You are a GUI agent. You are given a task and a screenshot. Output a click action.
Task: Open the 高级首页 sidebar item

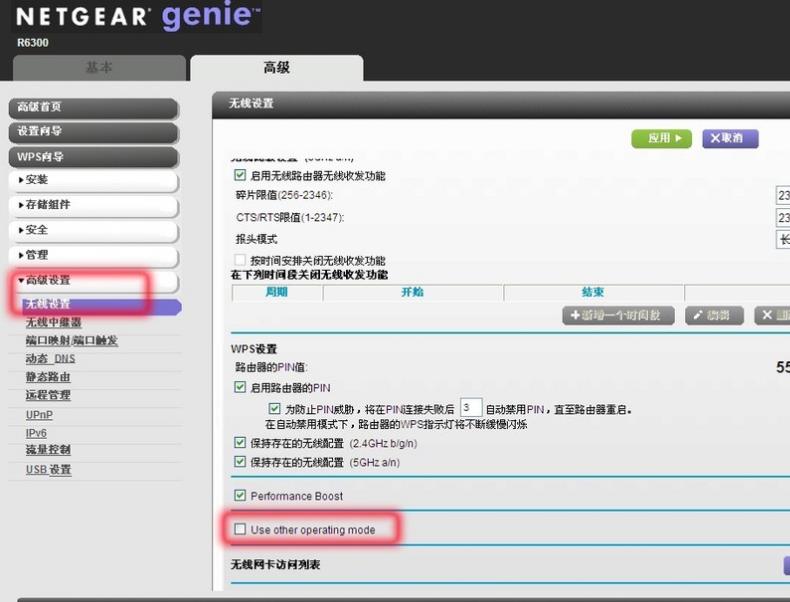click(x=94, y=107)
